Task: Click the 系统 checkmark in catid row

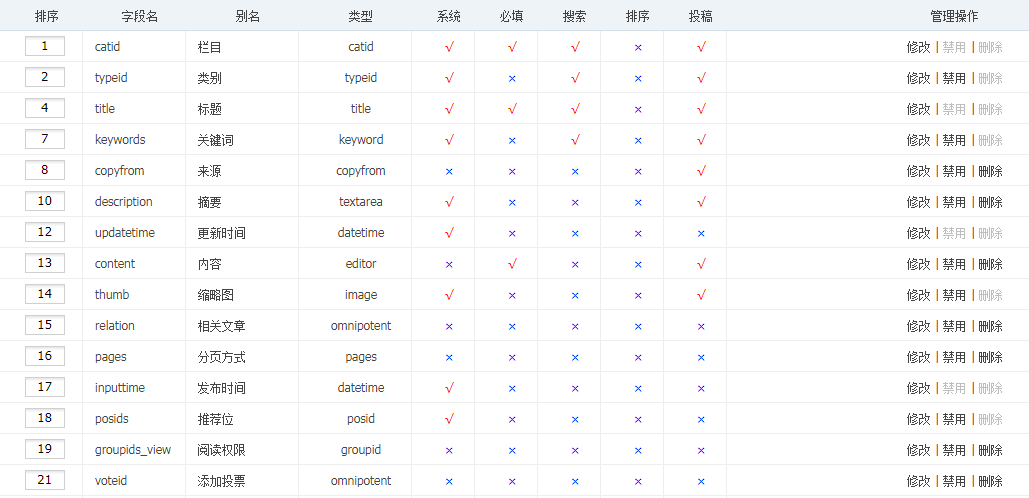Action: [x=450, y=47]
